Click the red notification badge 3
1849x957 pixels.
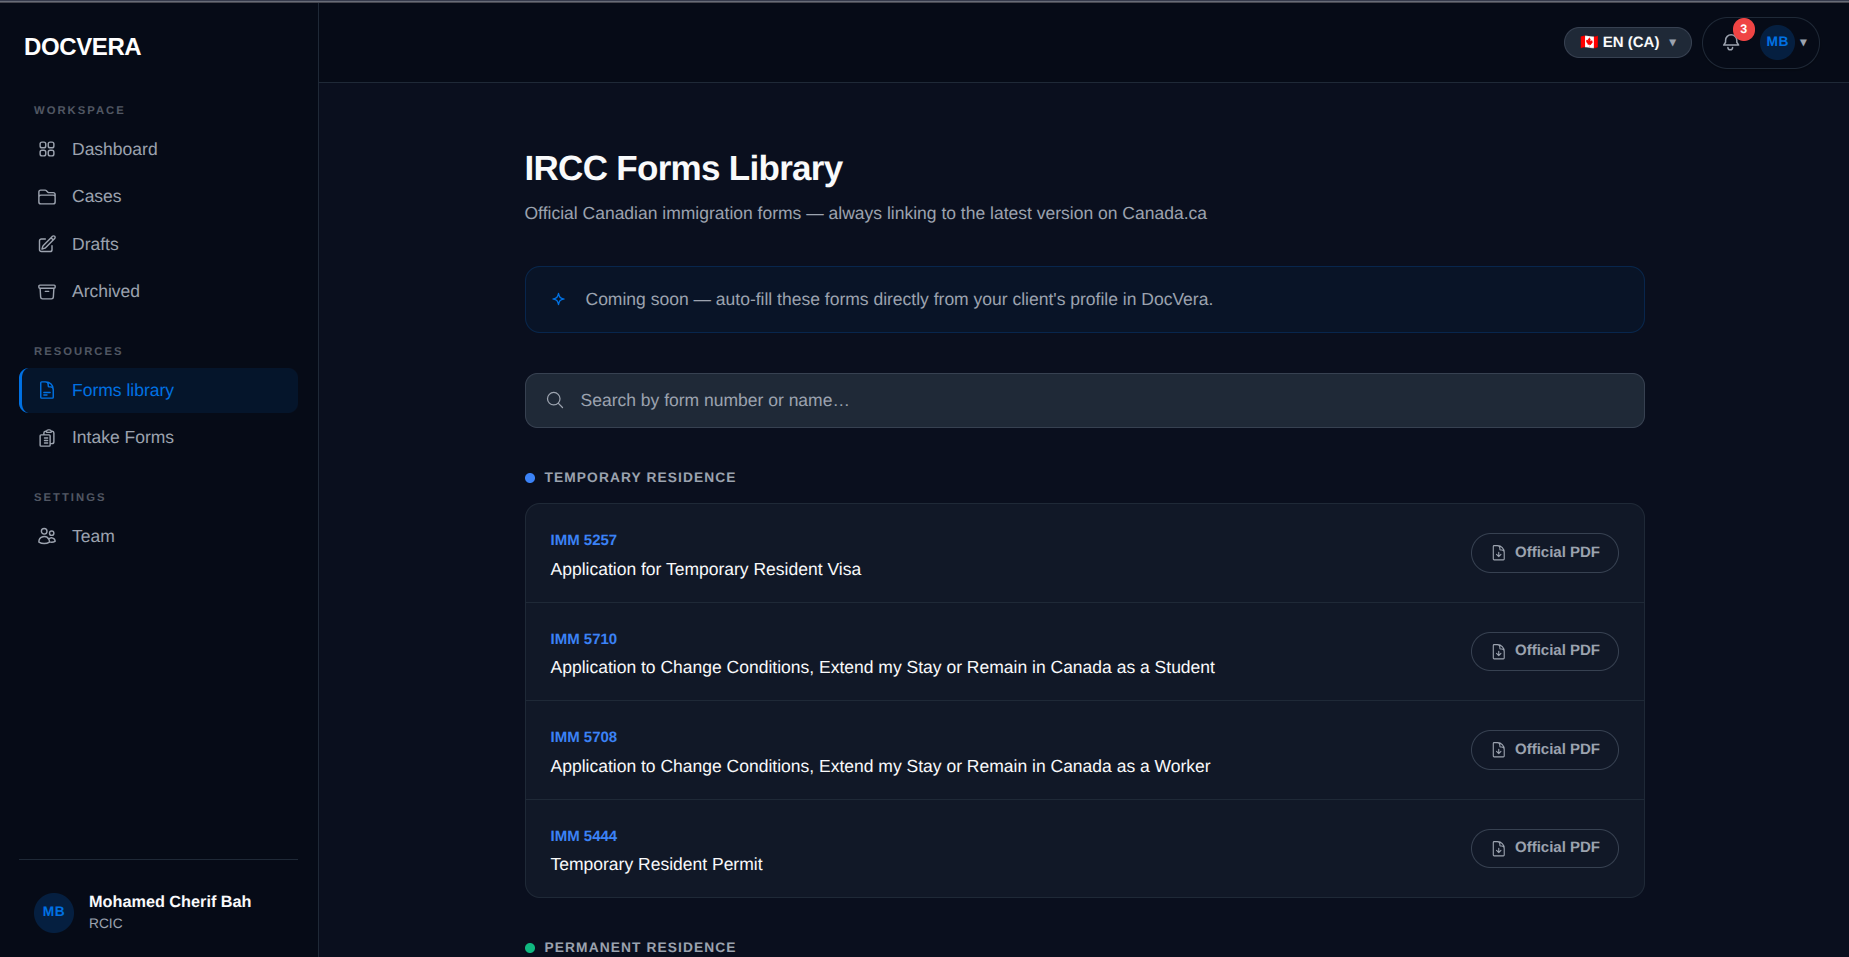1744,29
